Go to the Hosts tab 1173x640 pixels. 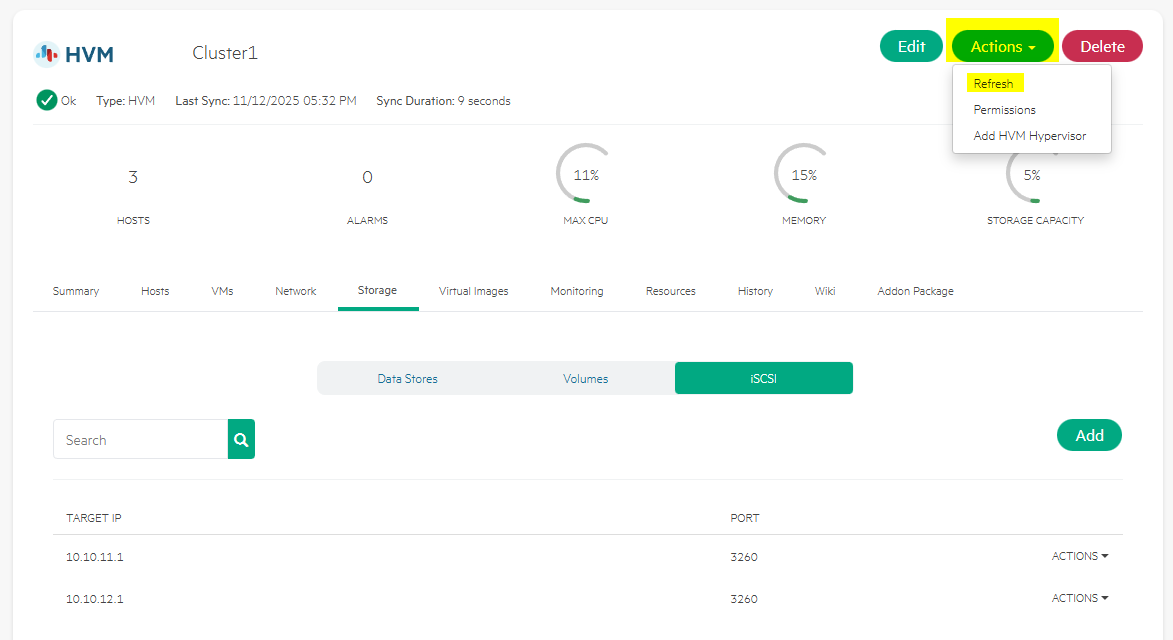pos(155,291)
